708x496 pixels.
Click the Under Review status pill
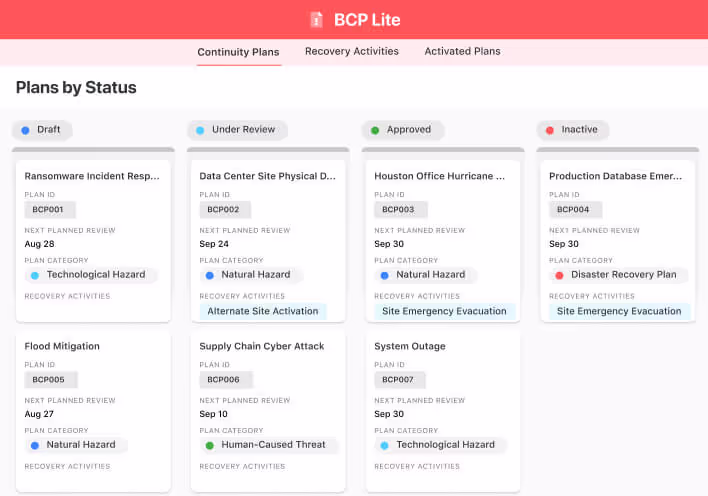237,130
